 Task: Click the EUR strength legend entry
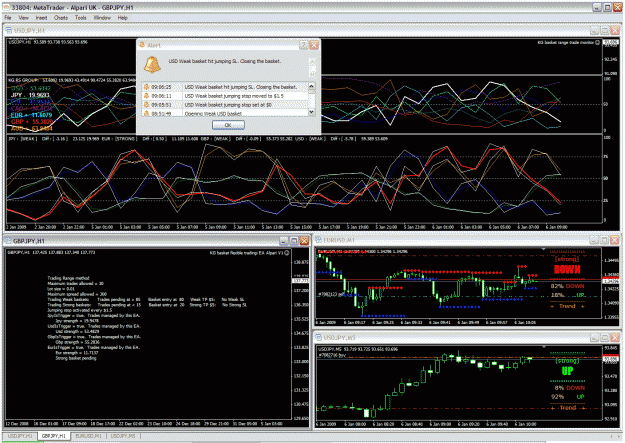click(31, 115)
